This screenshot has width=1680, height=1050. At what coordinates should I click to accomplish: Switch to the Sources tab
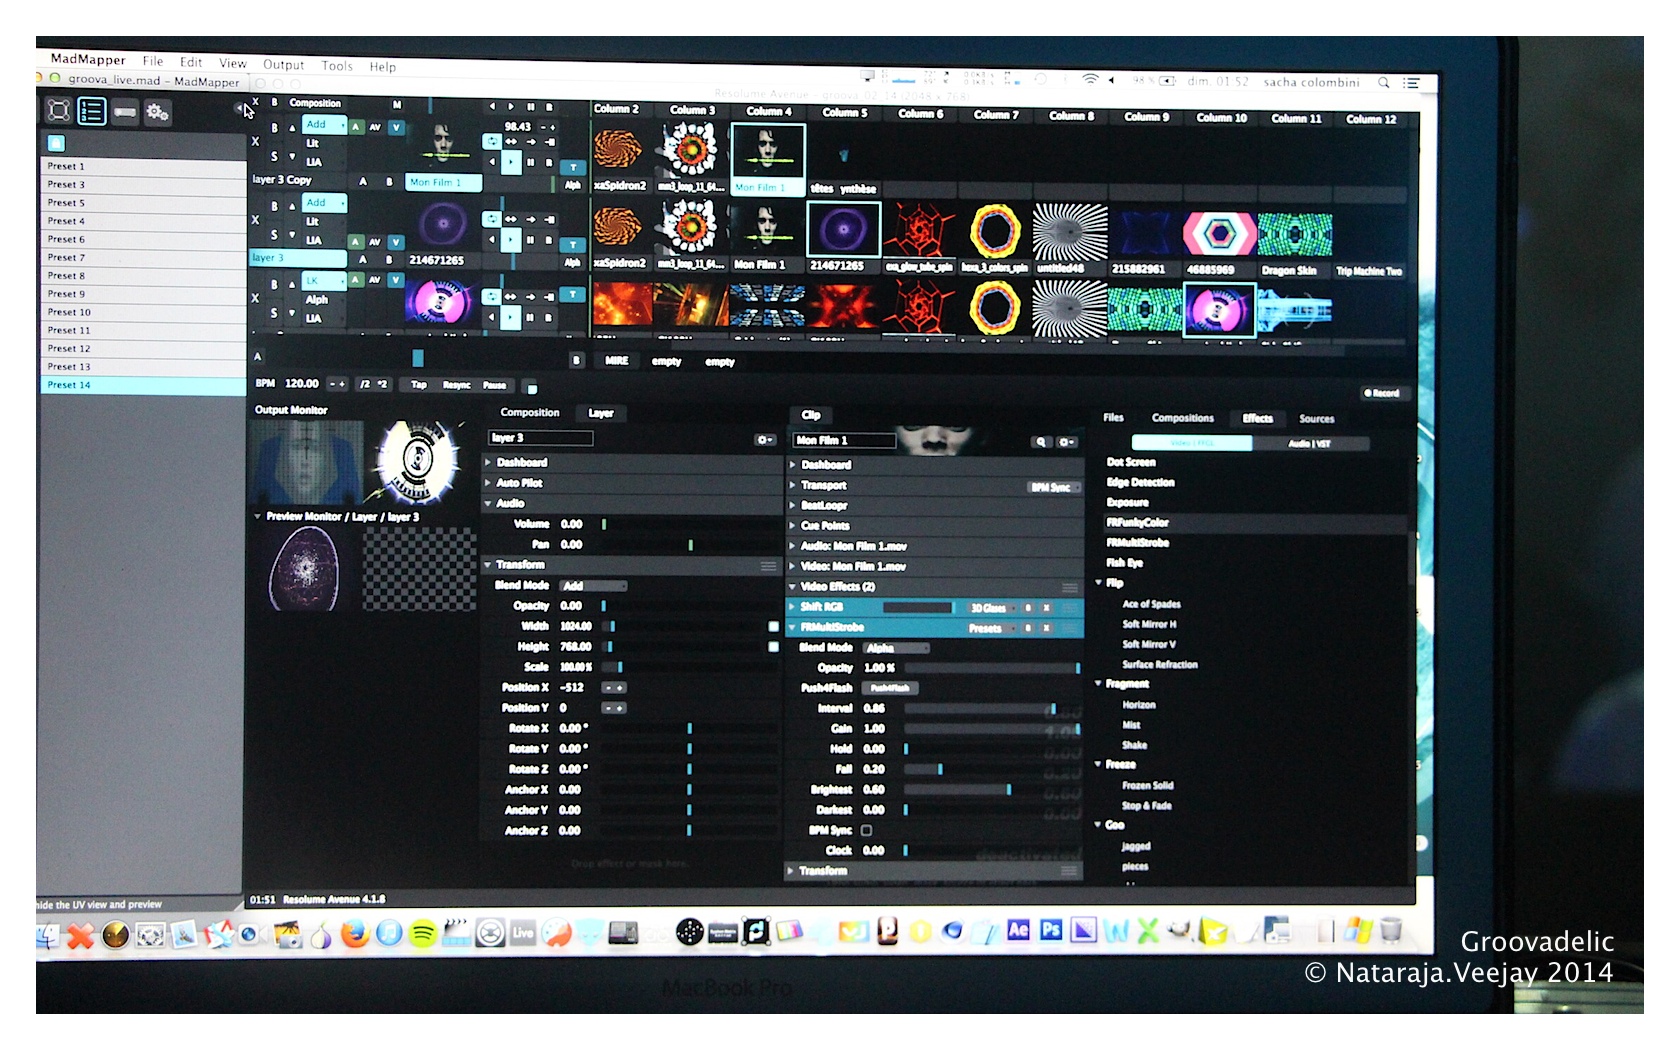[1316, 419]
